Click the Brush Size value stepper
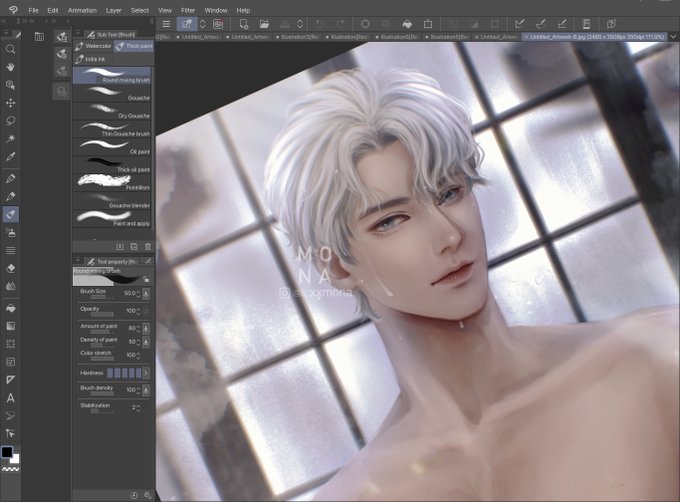Screen dimensions: 680x502 138,293
